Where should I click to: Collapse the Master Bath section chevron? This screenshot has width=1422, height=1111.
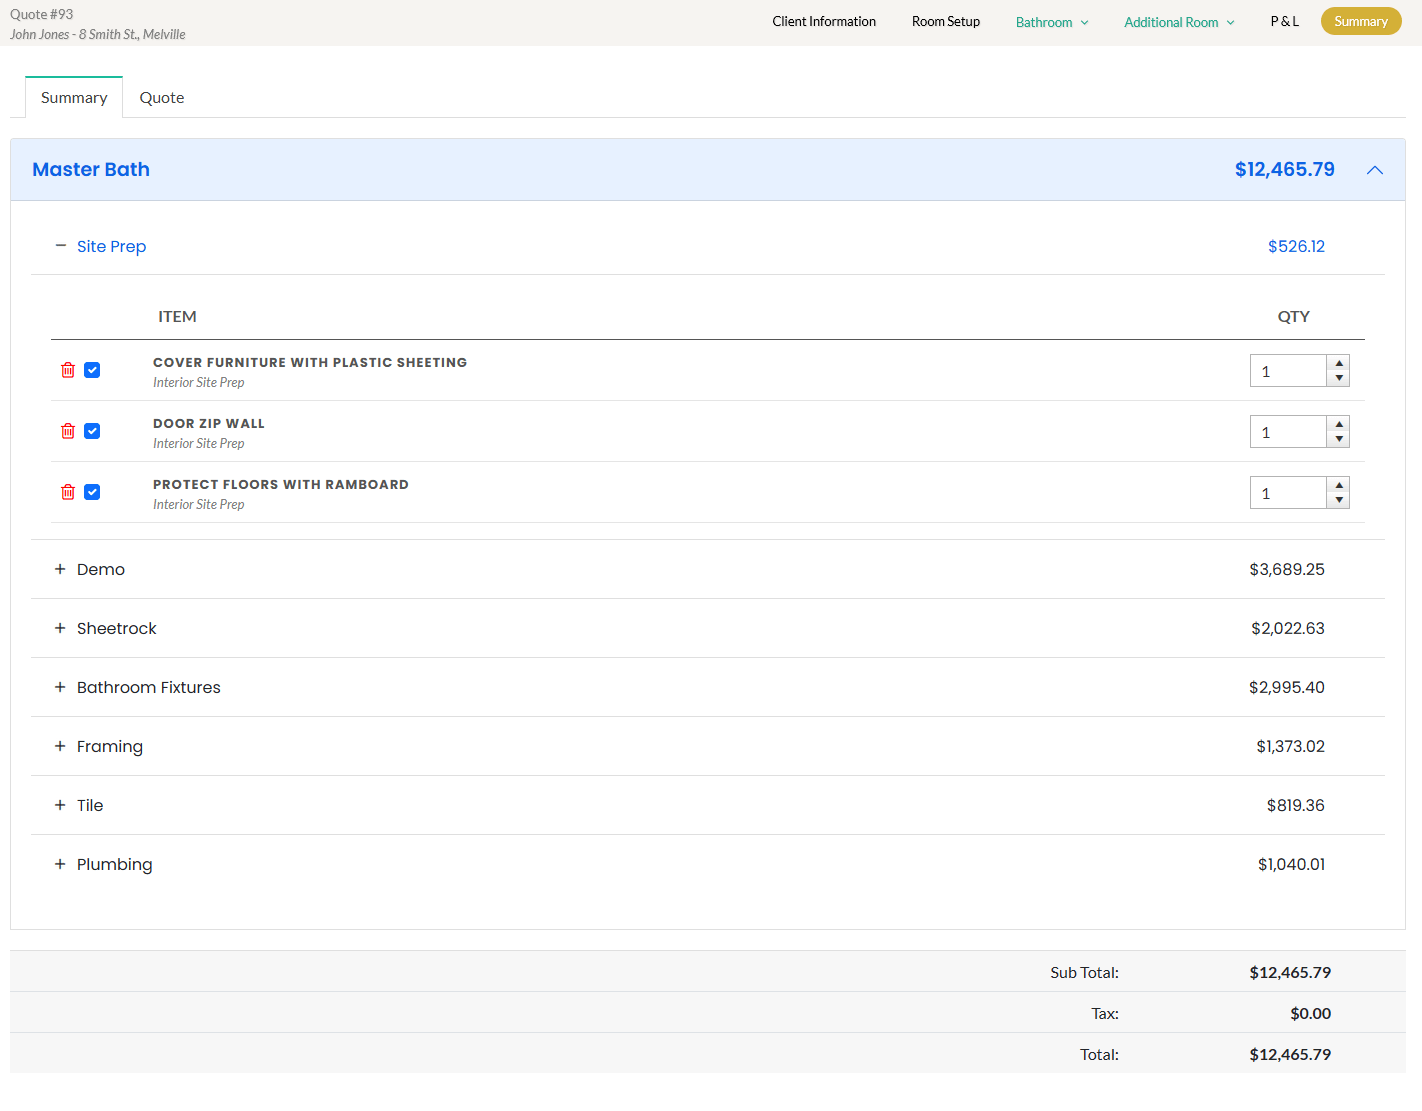coord(1375,170)
